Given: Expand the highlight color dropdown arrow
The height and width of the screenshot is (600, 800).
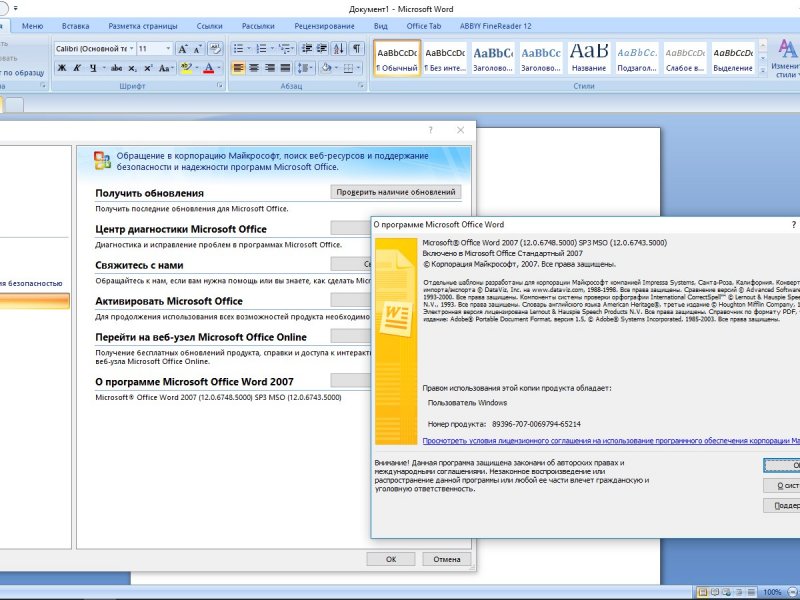Looking at the screenshot, I should pyautogui.click(x=196, y=68).
